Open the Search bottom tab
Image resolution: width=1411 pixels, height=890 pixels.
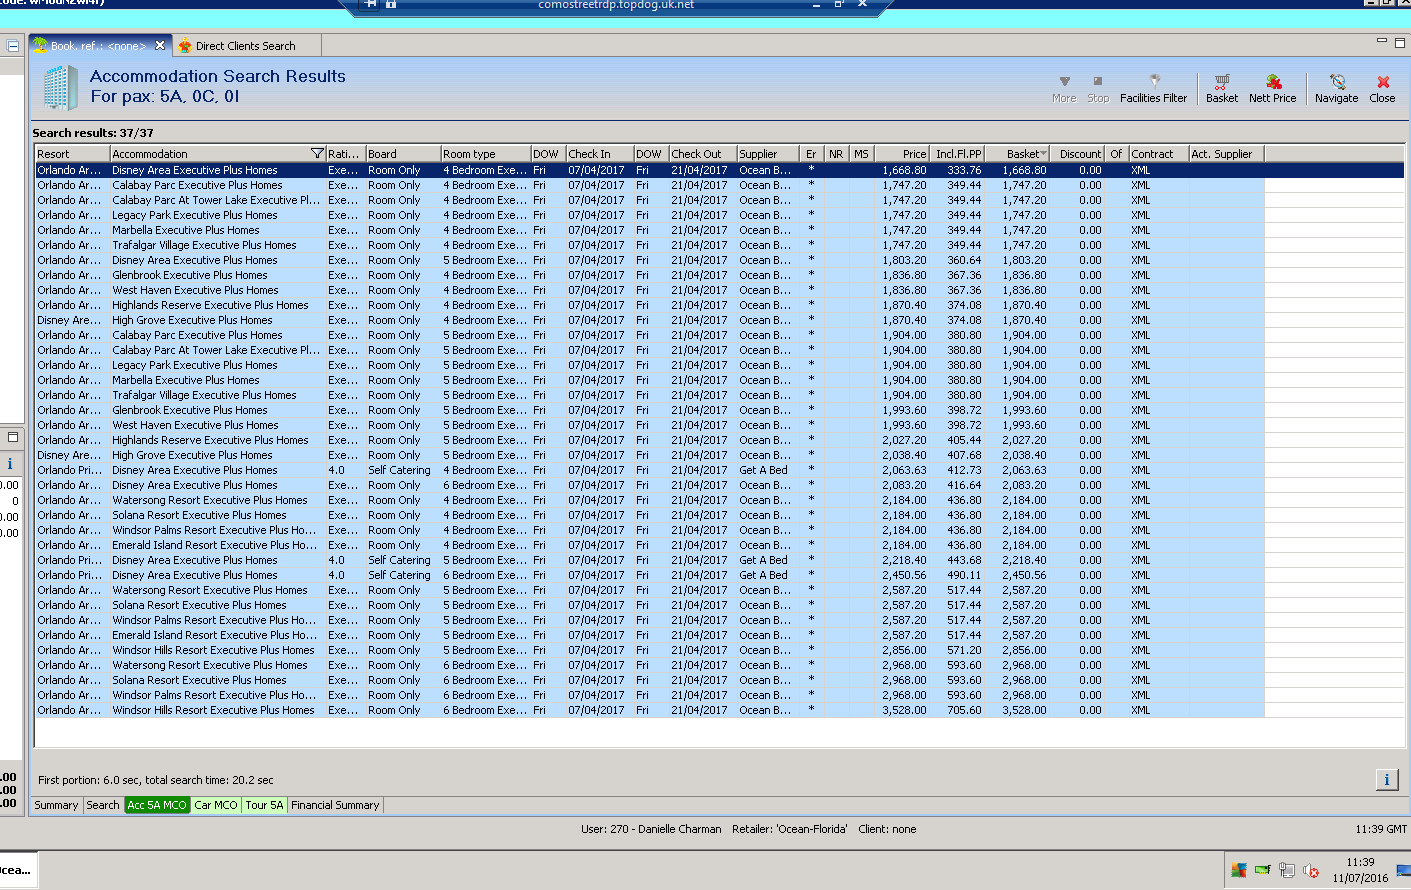tap(103, 805)
